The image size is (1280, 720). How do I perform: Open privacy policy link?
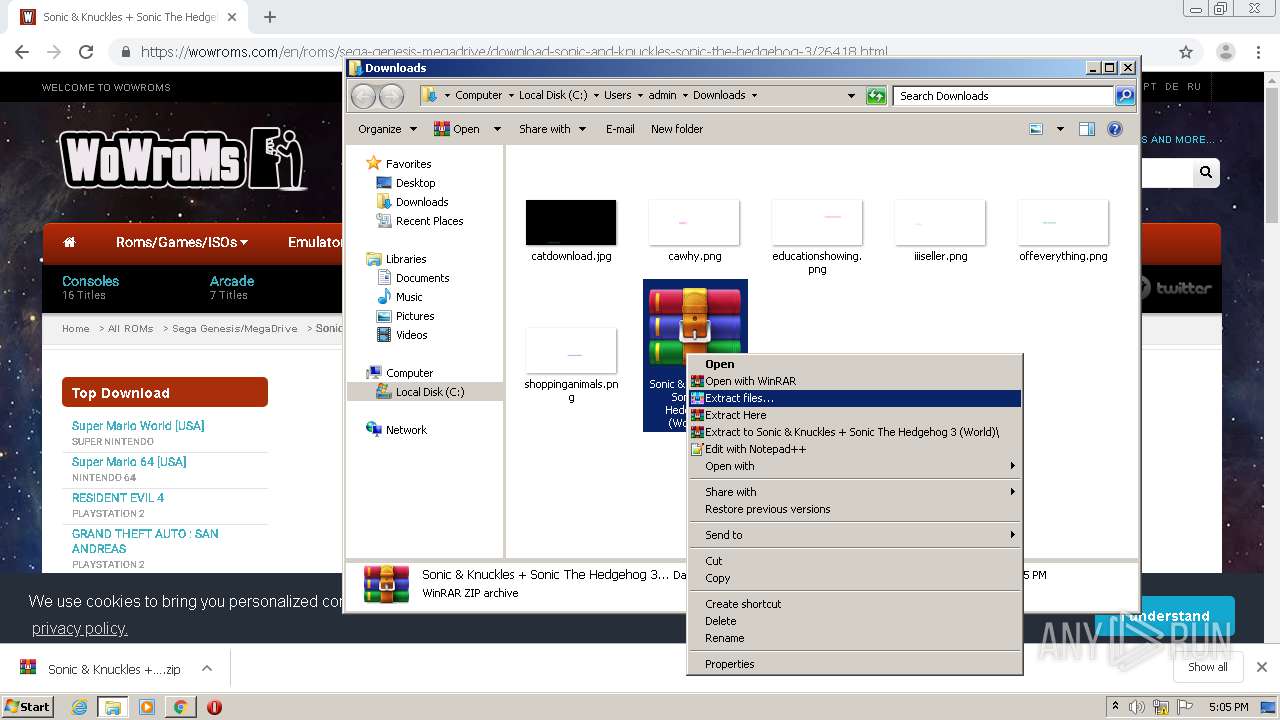pyautogui.click(x=80, y=628)
